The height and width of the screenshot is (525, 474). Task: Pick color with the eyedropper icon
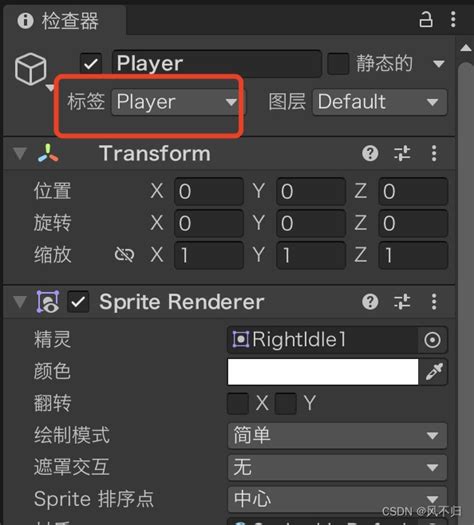pos(434,372)
